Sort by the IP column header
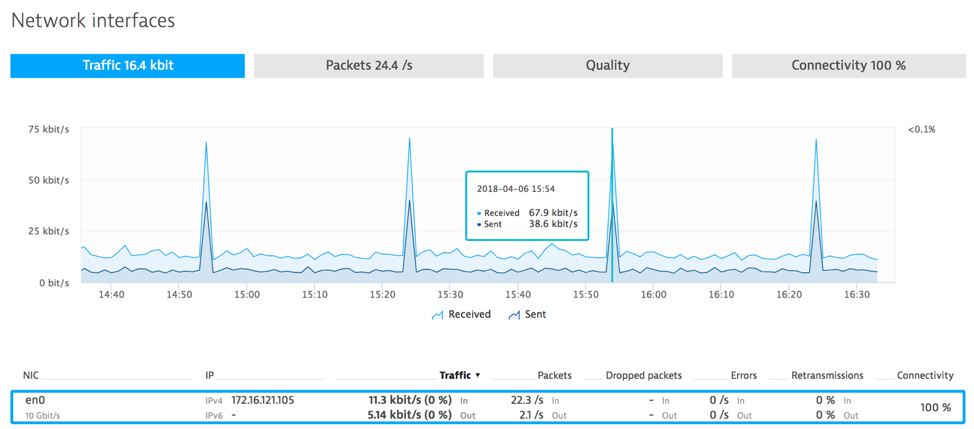This screenshot has height=429, width=974. point(209,376)
